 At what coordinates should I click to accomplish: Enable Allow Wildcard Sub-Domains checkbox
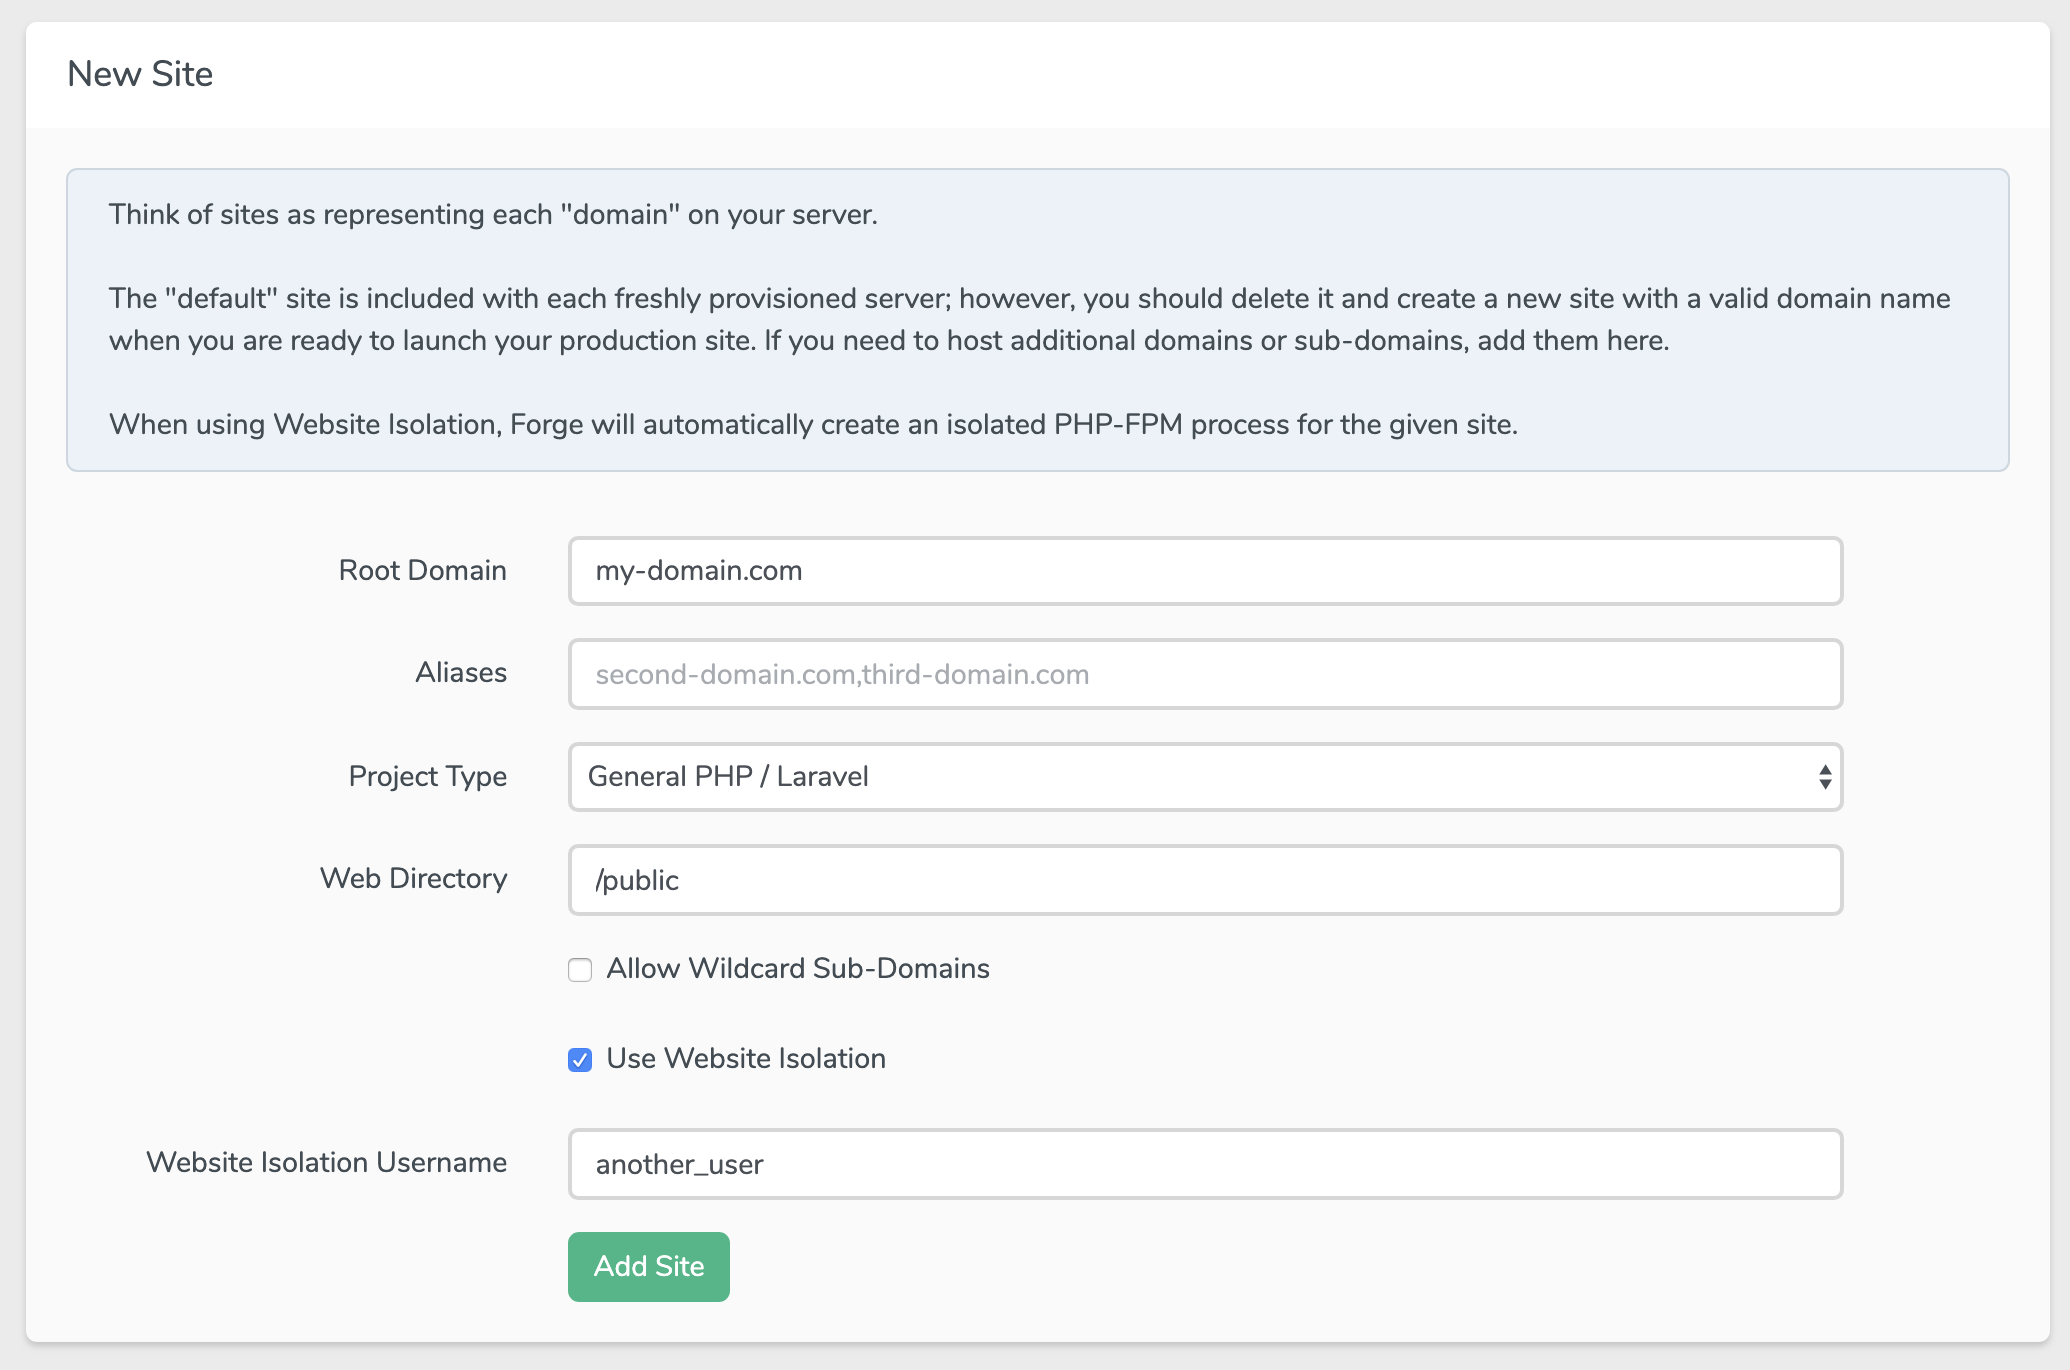point(580,969)
